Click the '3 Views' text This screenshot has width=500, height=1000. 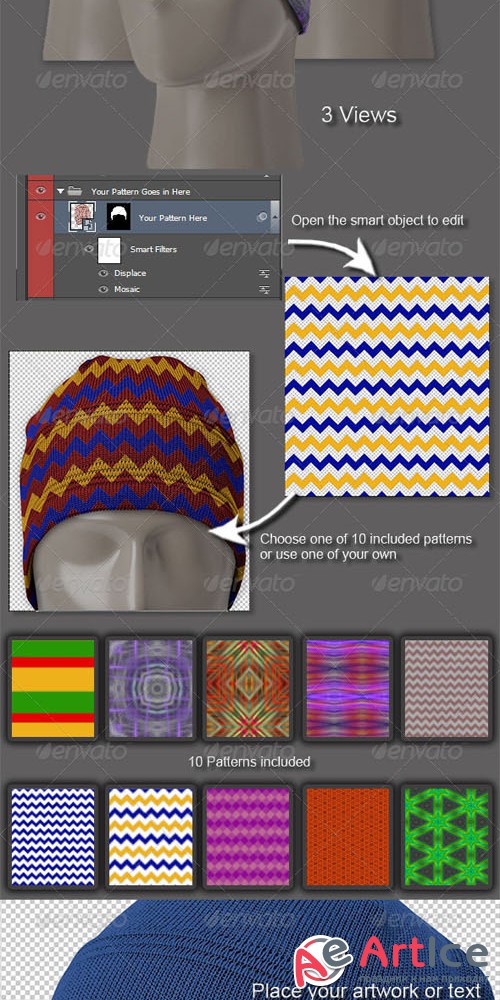(x=359, y=115)
